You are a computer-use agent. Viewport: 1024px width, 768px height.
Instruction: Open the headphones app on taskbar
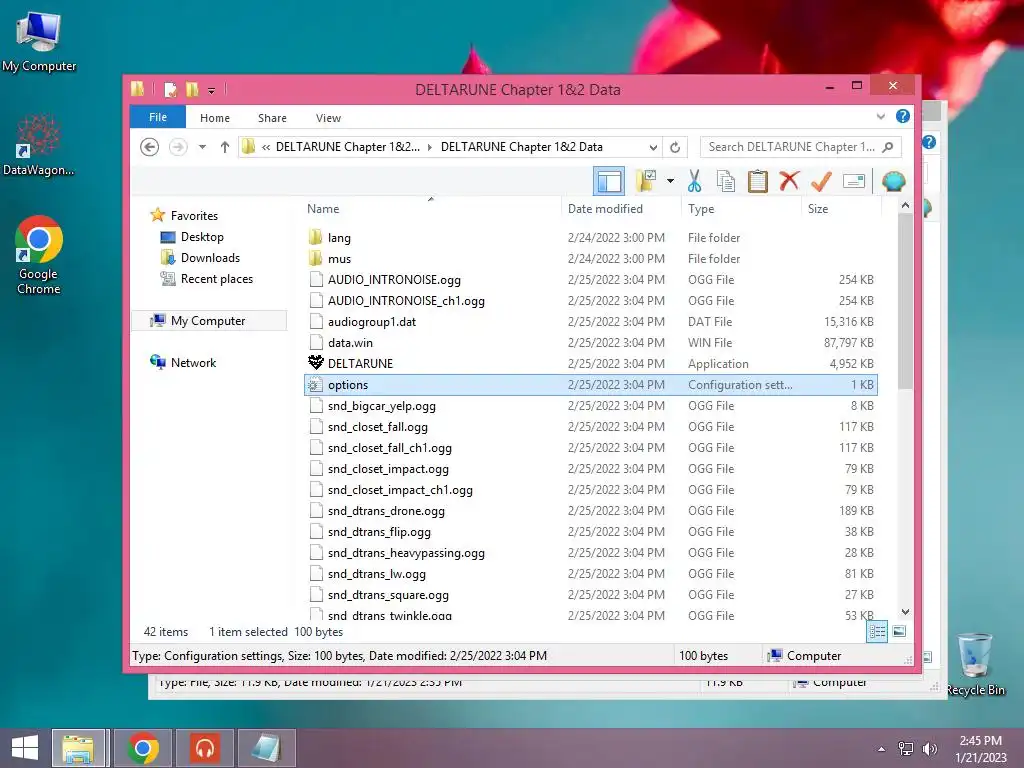(205, 748)
